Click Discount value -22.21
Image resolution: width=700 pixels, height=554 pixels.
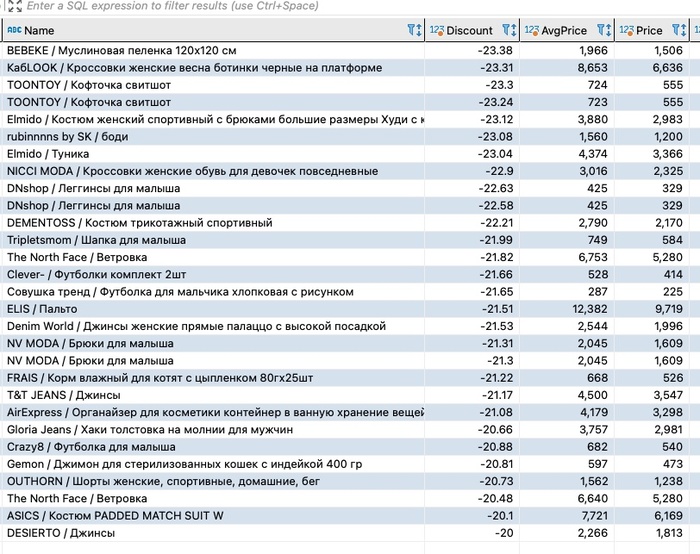(x=496, y=223)
